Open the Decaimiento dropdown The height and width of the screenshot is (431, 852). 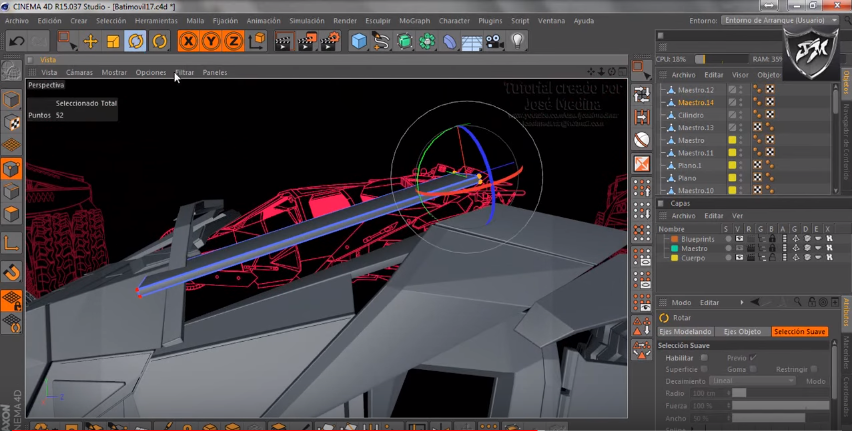pos(752,381)
